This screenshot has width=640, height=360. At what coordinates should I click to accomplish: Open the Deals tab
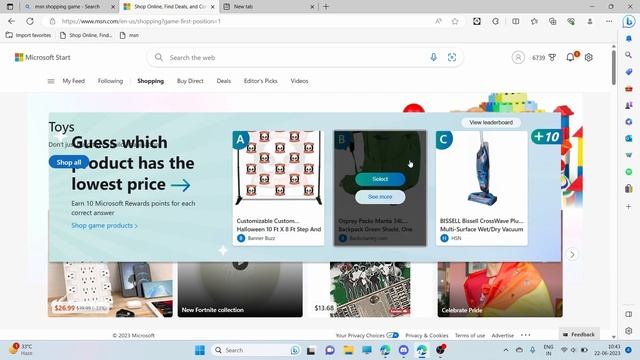point(224,81)
